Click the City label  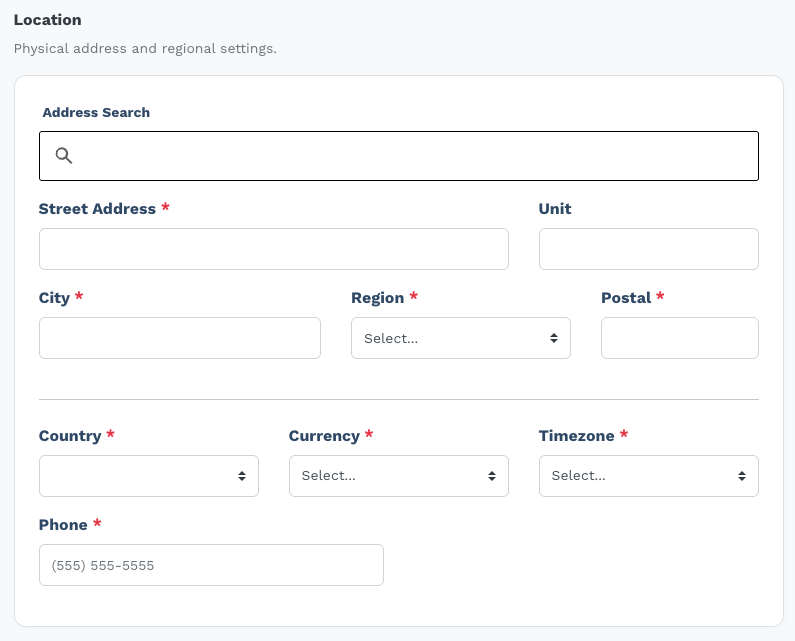click(54, 298)
